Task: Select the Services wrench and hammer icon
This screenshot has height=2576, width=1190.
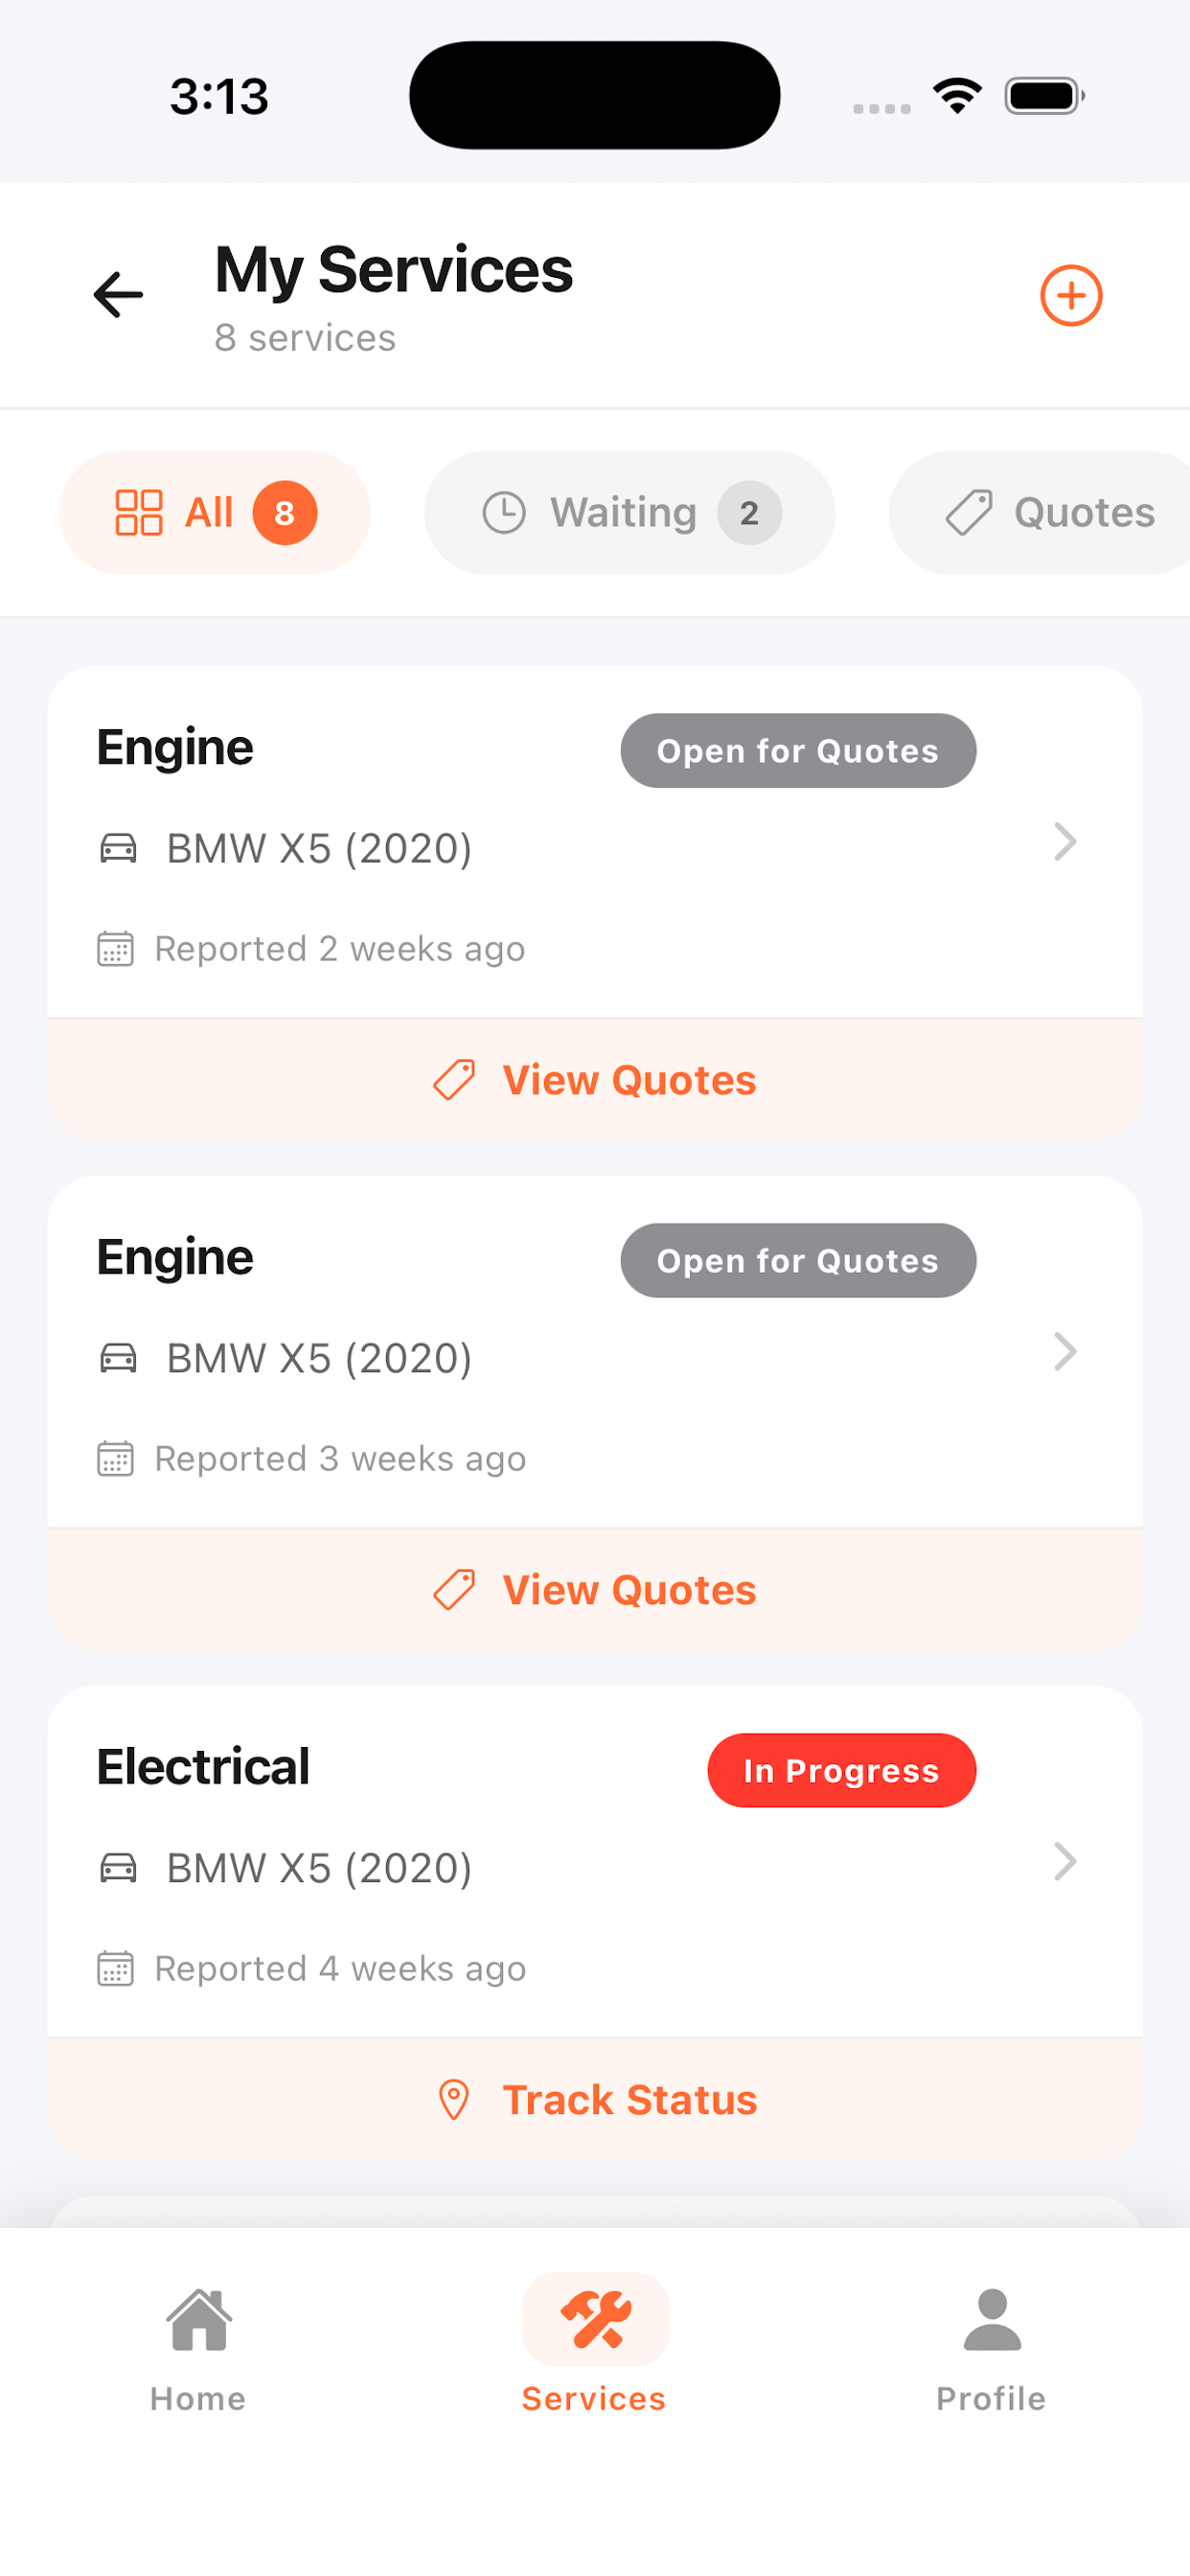Action: coord(595,2319)
